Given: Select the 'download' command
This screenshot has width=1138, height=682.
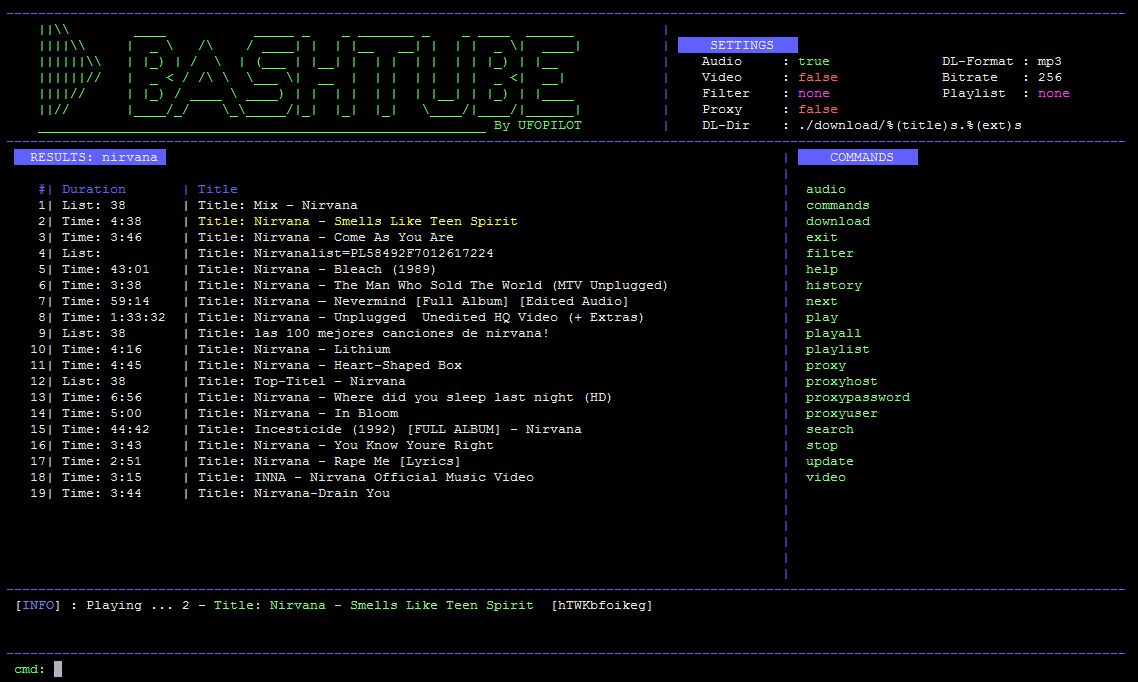Looking at the screenshot, I should tap(838, 221).
